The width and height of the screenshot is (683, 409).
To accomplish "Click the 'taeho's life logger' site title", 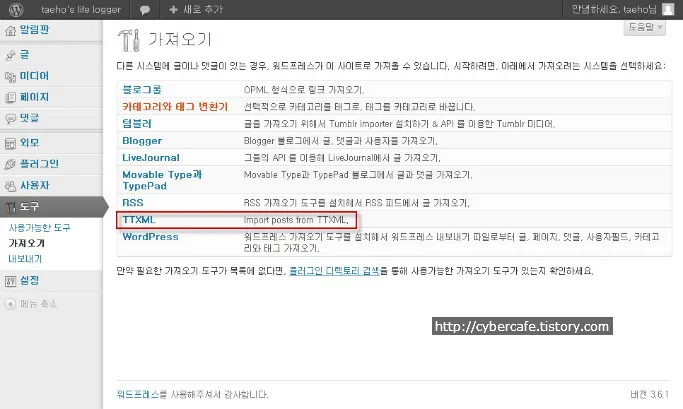I will 81,9.
